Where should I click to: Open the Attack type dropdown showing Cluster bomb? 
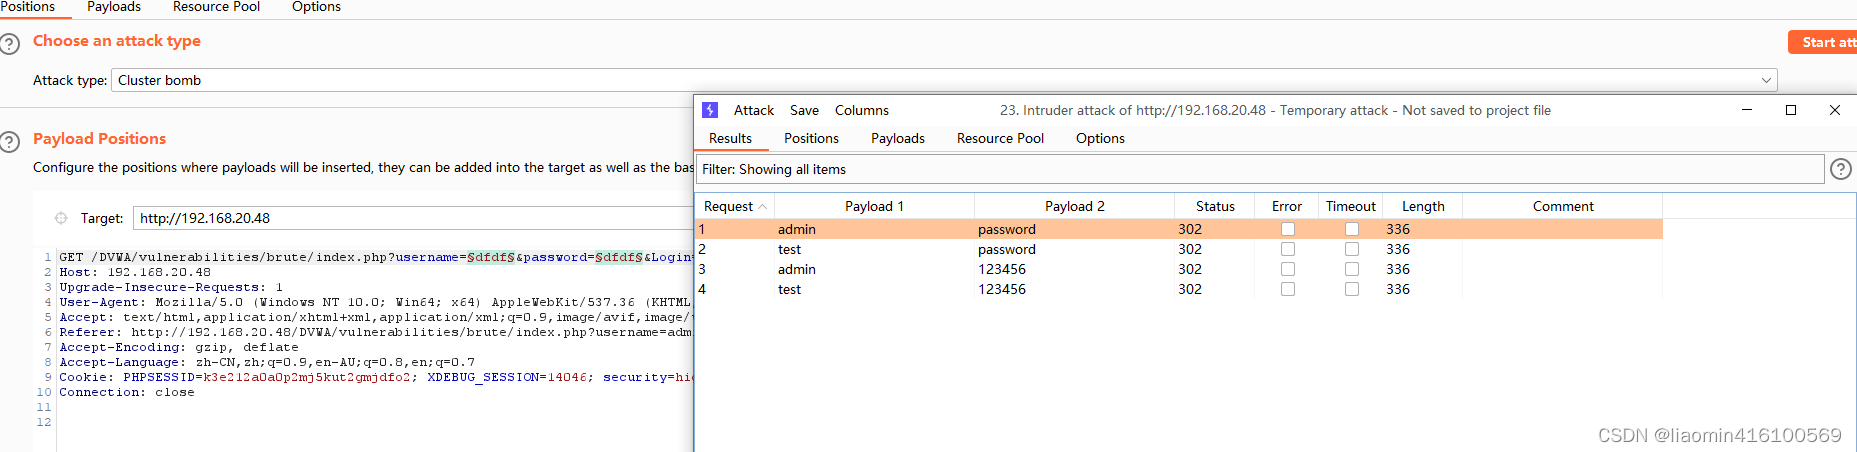pos(944,80)
